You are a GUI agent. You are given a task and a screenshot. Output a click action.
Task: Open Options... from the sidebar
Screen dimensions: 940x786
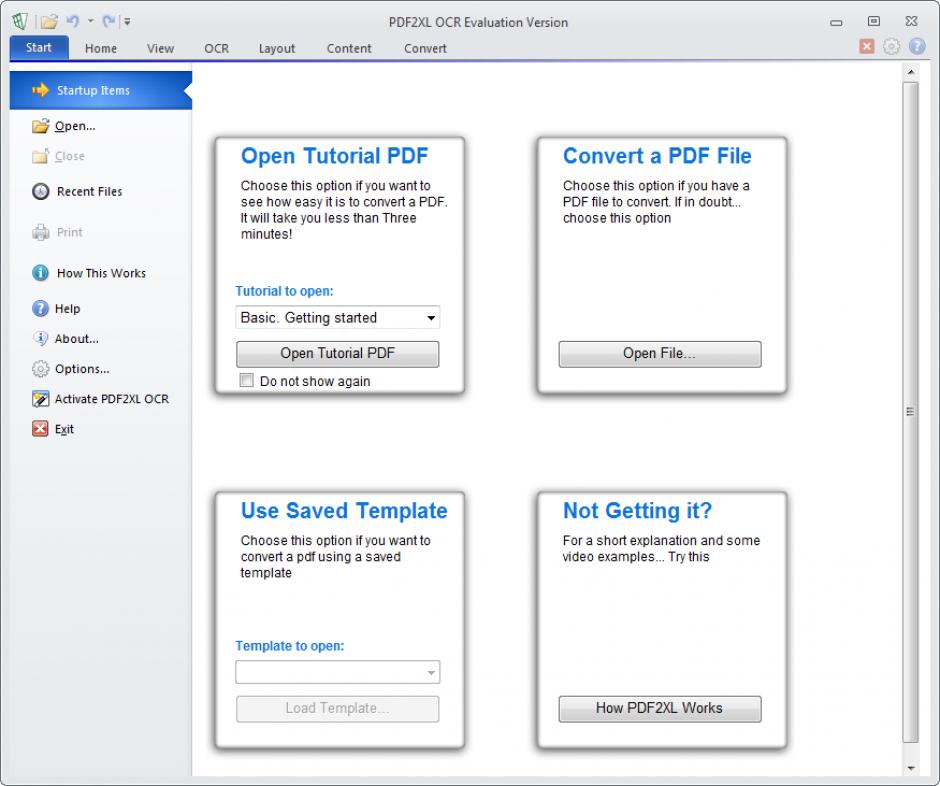pos(82,369)
